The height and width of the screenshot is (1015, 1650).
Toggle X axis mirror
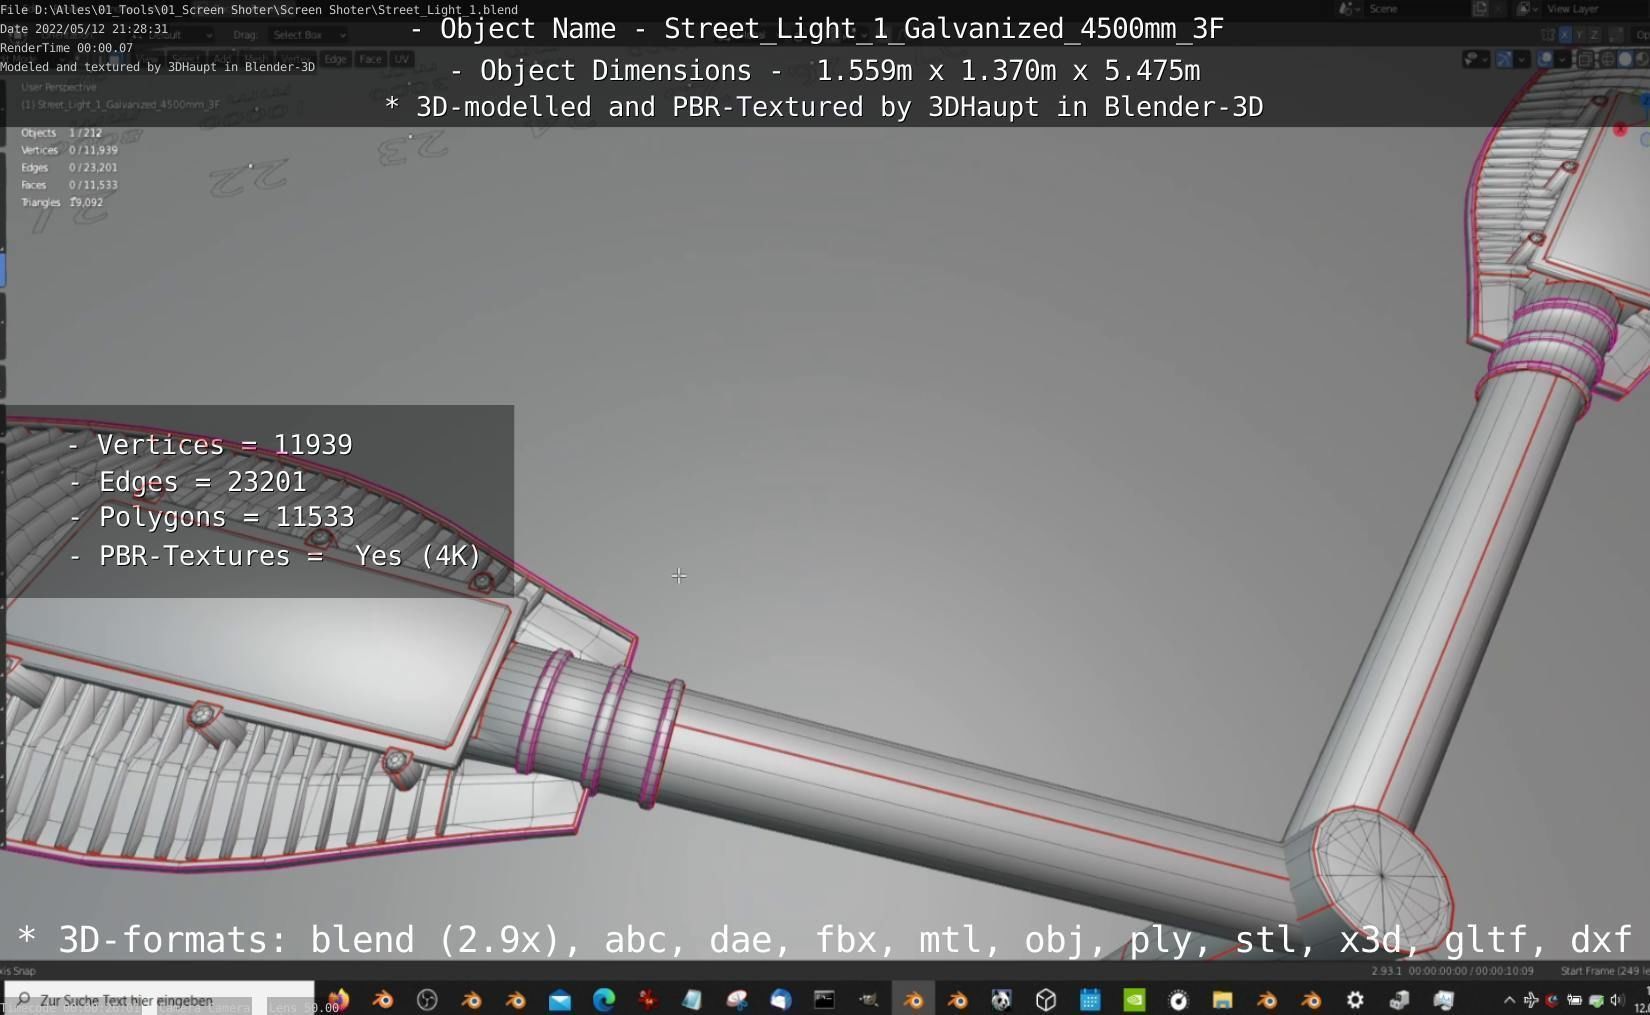1565,34
